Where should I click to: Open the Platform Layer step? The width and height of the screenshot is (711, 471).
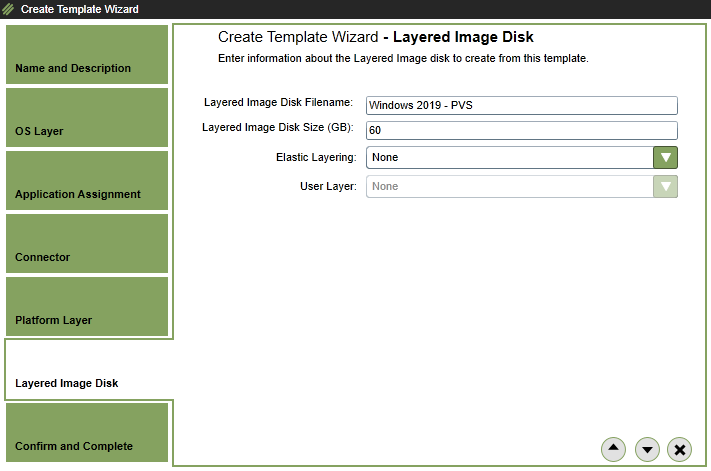point(87,307)
